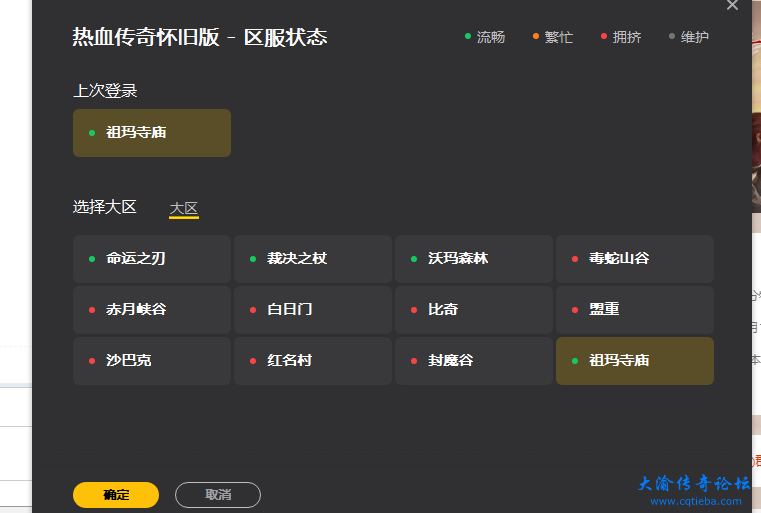The width and height of the screenshot is (761, 513).
Task: Click the 上次登录 section heading
Action: click(x=105, y=91)
